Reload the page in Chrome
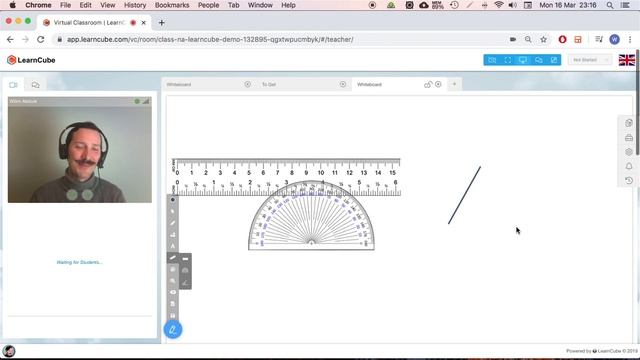This screenshot has width=640, height=360. pyautogui.click(x=40, y=40)
